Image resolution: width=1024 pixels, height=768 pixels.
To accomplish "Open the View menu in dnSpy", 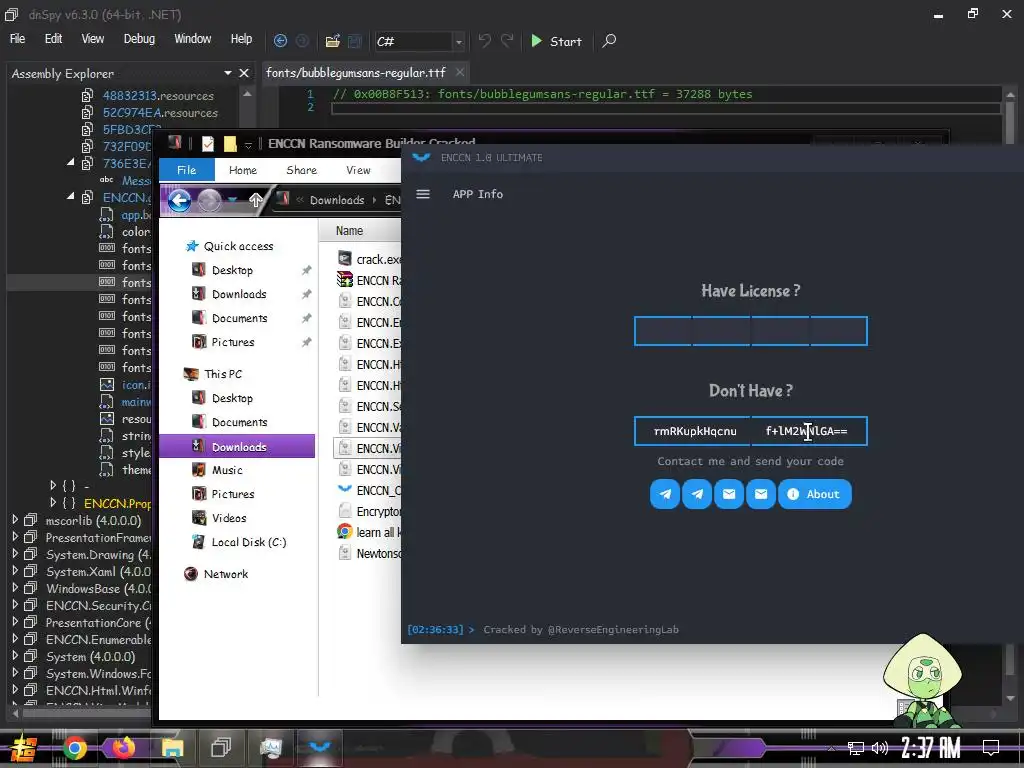I will (93, 39).
